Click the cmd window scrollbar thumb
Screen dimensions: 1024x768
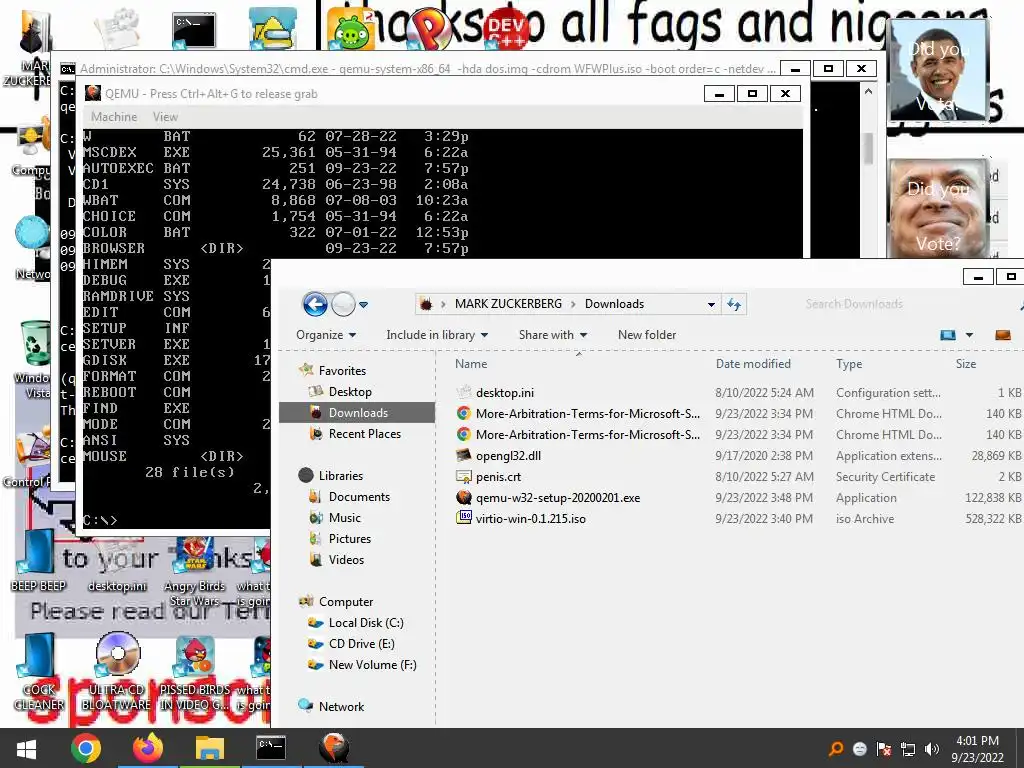(868, 149)
